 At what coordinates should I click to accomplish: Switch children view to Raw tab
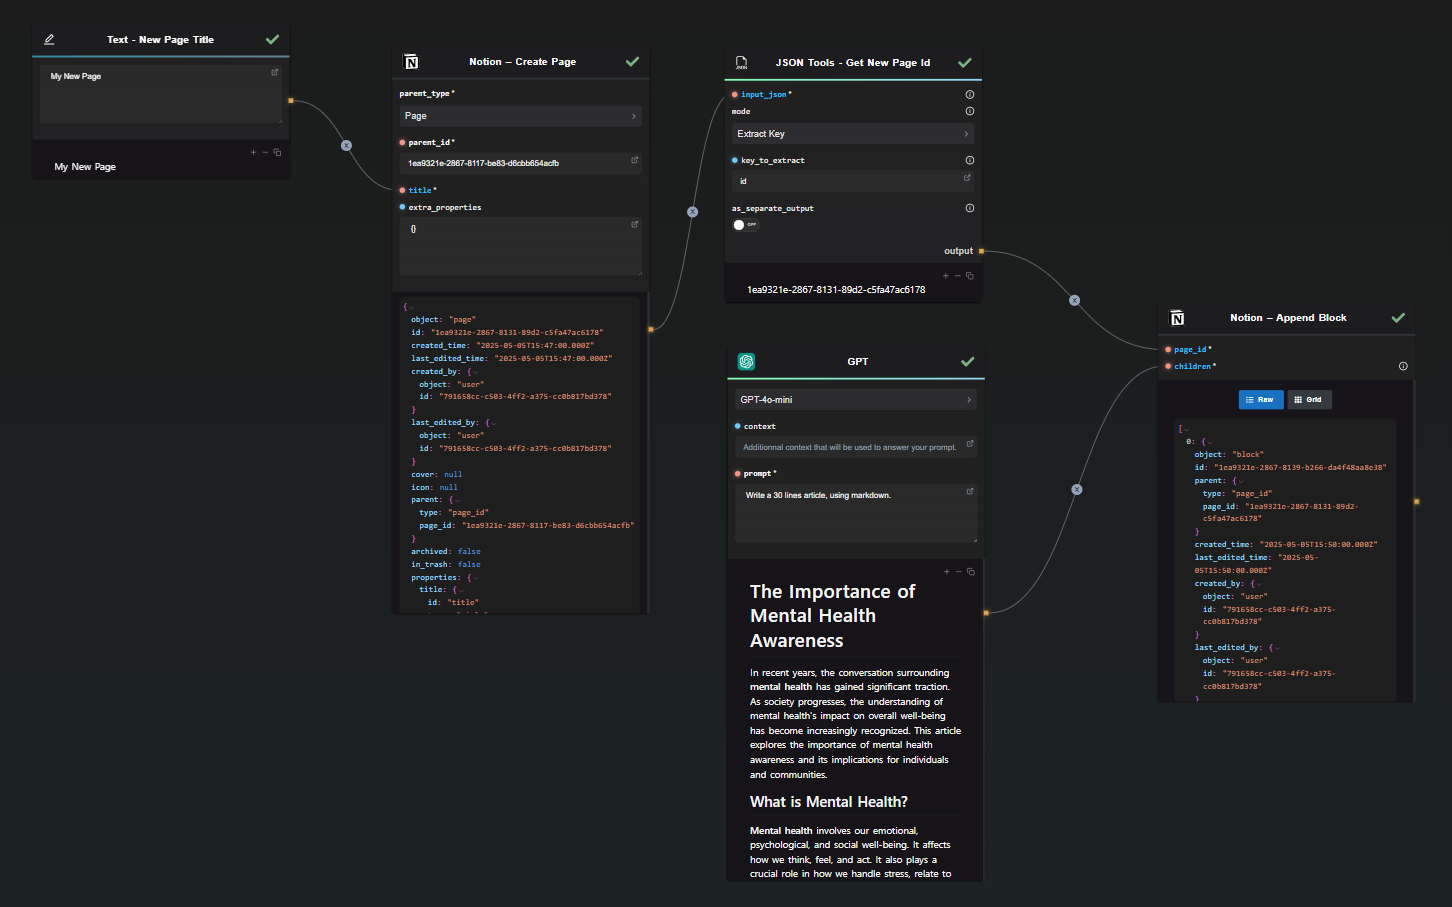click(x=1261, y=400)
